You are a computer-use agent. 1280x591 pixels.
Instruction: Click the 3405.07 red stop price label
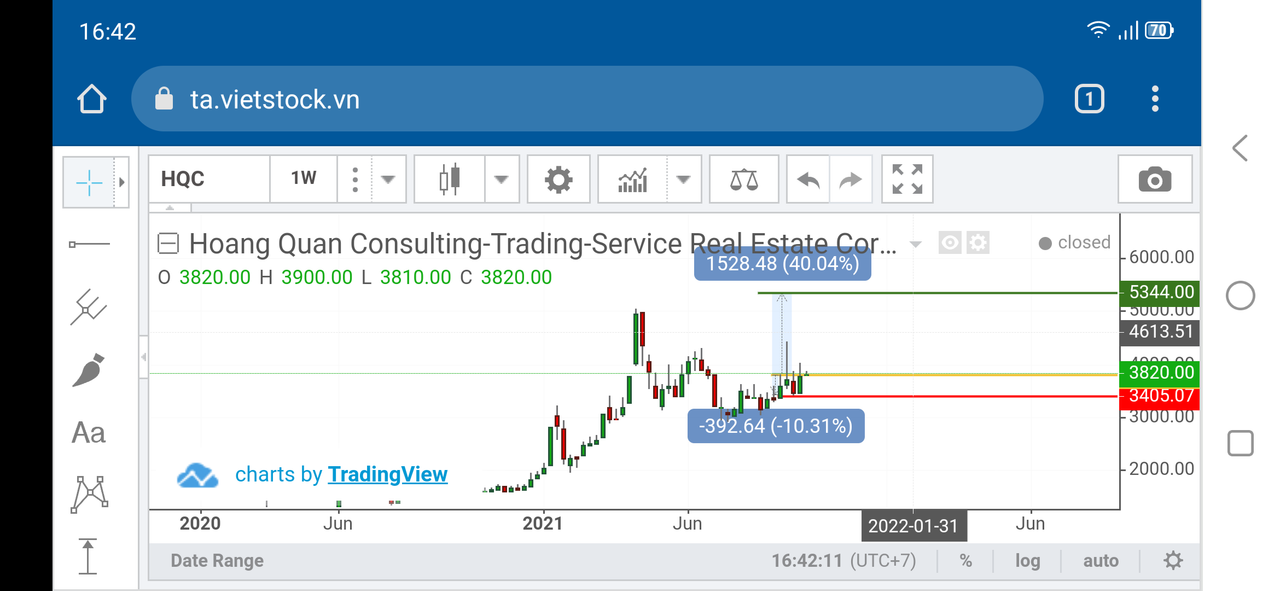click(1158, 397)
